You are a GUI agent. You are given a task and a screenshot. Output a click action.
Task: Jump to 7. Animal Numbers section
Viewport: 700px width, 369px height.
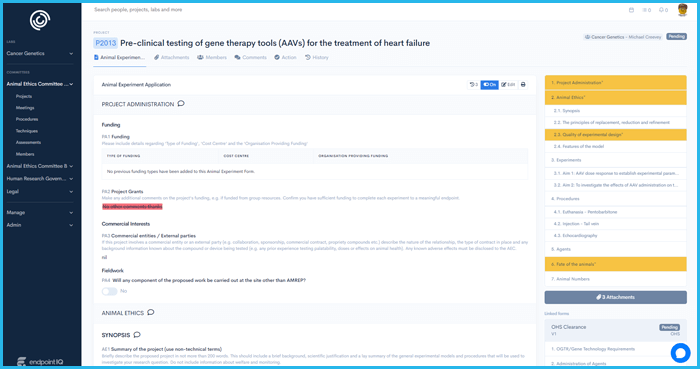point(616,279)
